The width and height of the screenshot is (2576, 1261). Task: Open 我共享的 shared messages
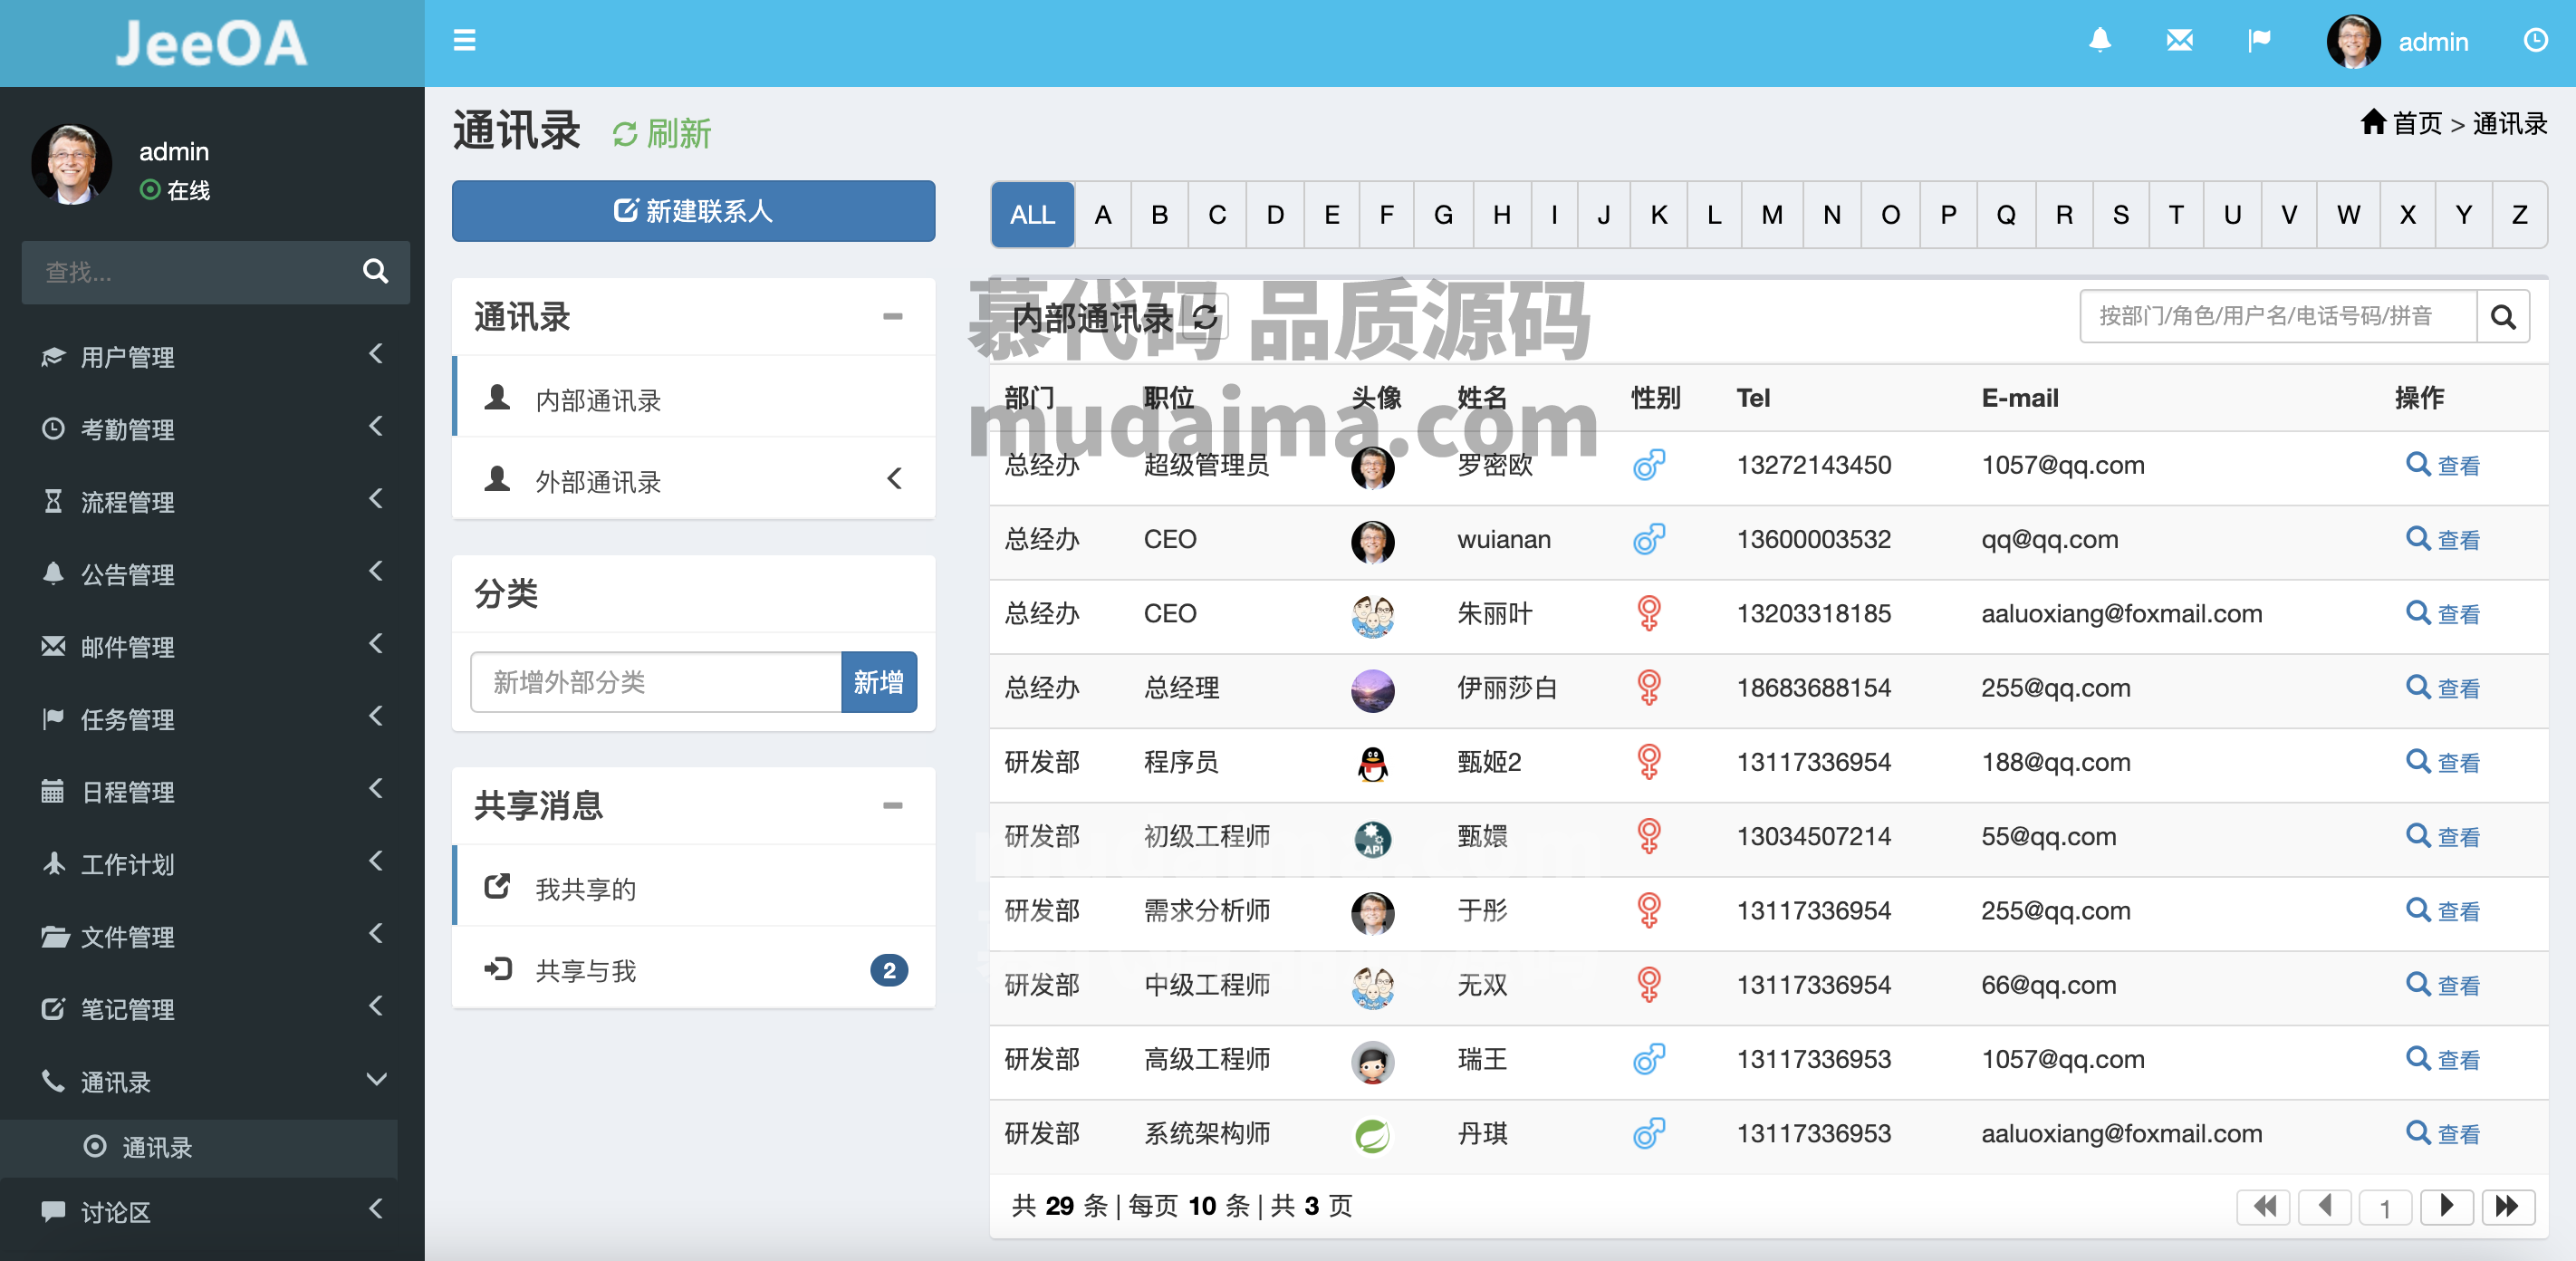coord(693,887)
